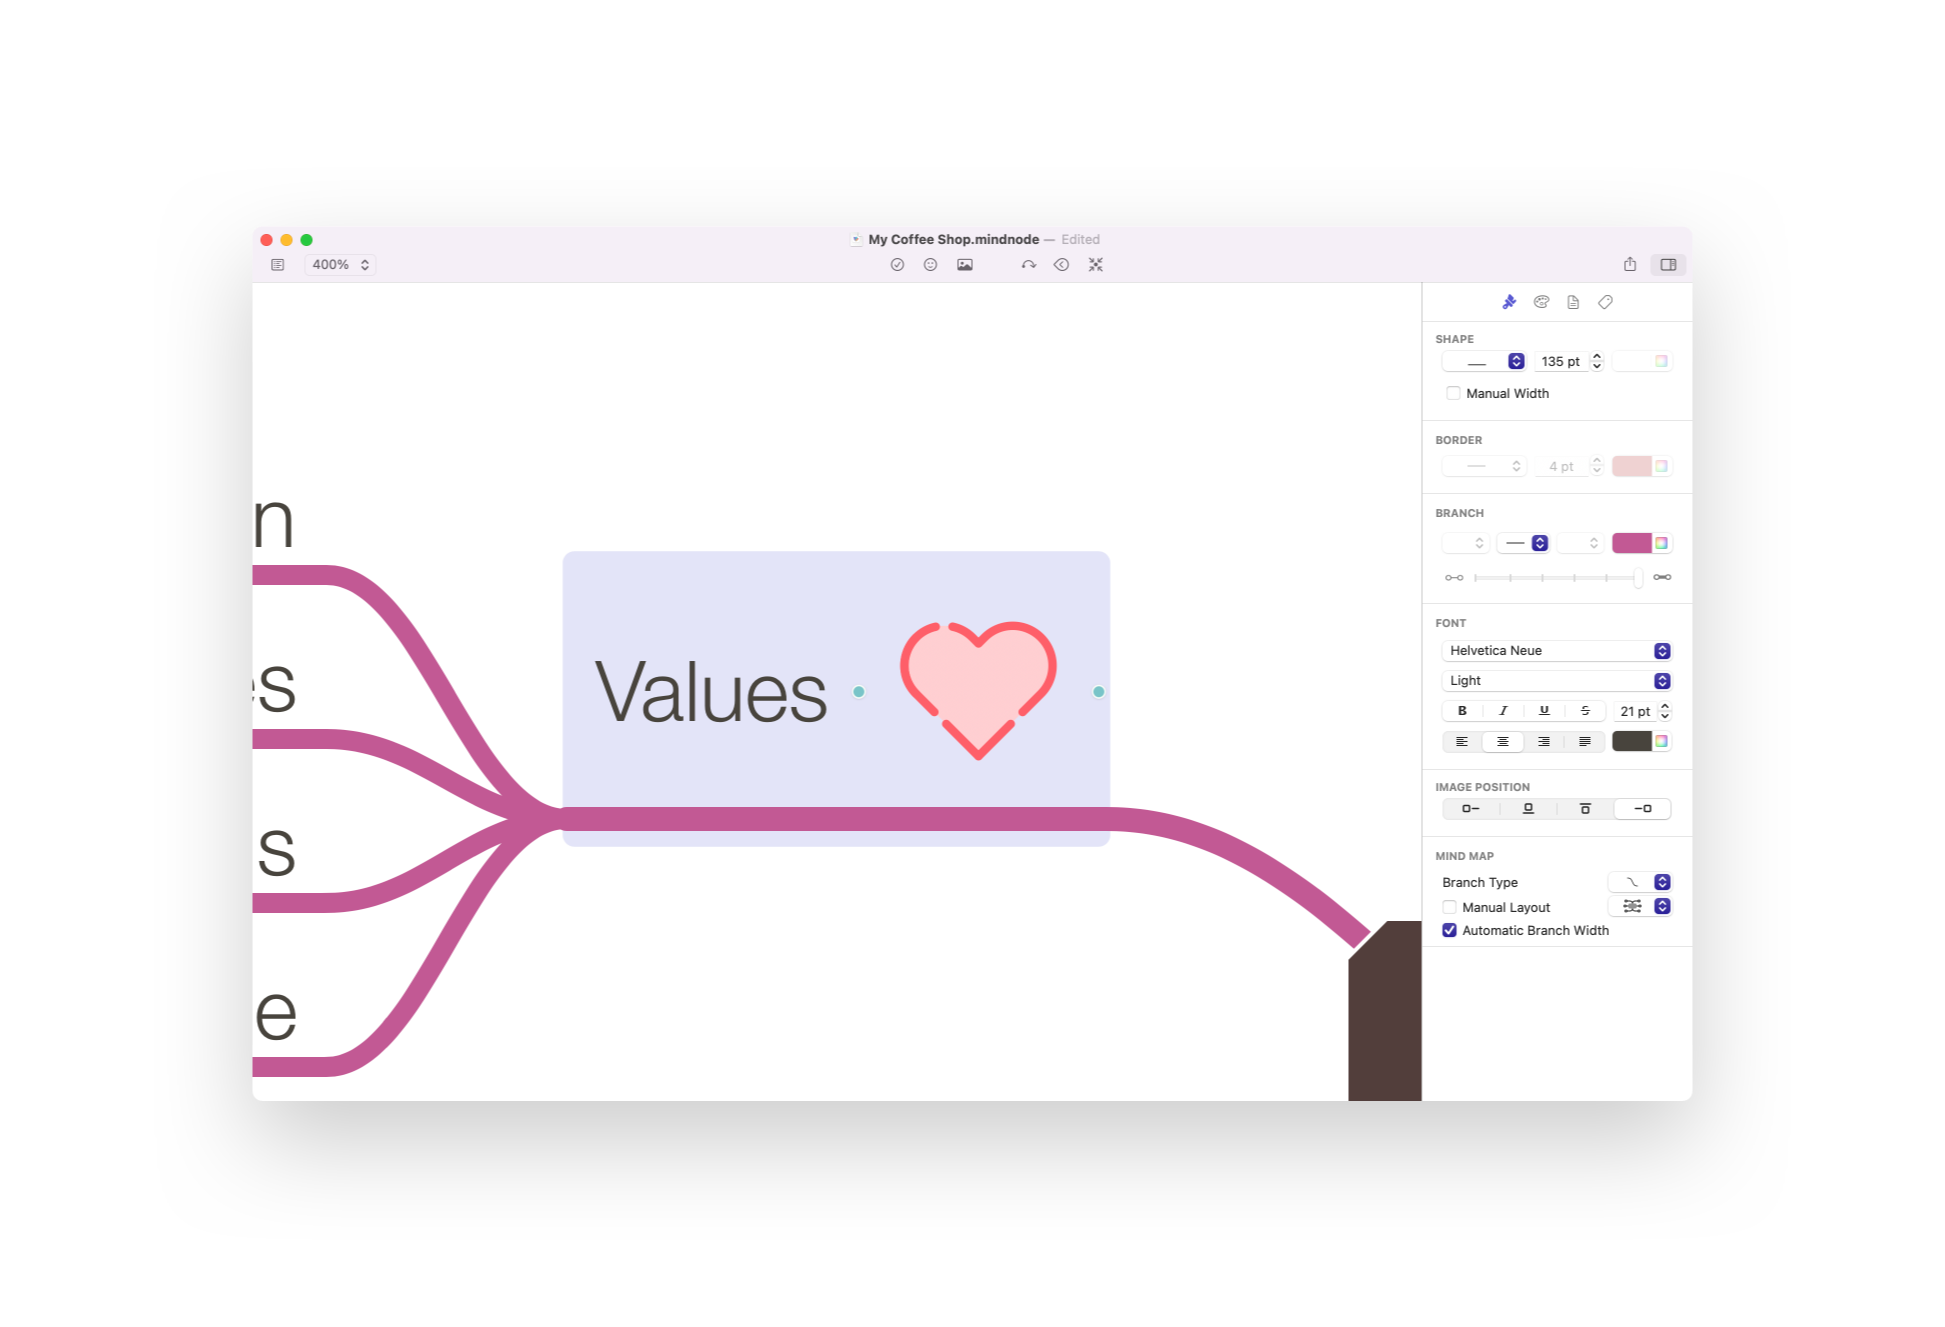Insert an image using the toolbar icon
Screen dimensions: 1945x1327
point(965,264)
